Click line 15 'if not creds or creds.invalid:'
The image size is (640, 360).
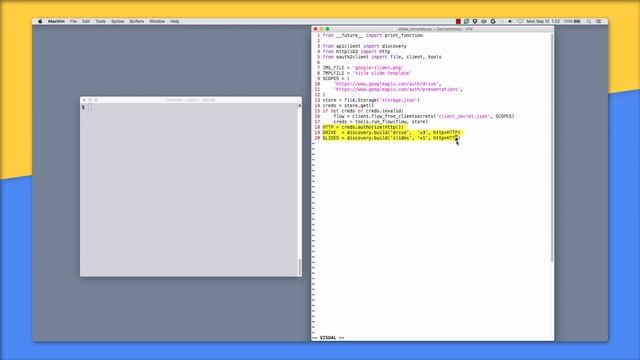363,111
